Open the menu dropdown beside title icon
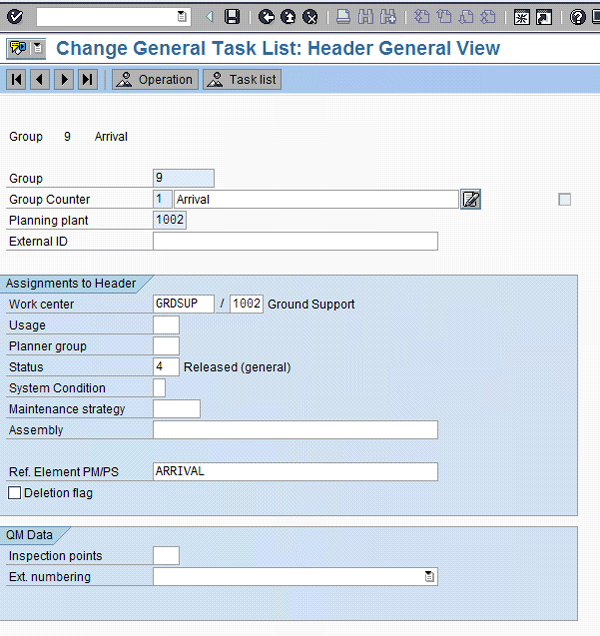Image resolution: width=600 pixels, height=636 pixels. pyautogui.click(x=38, y=48)
